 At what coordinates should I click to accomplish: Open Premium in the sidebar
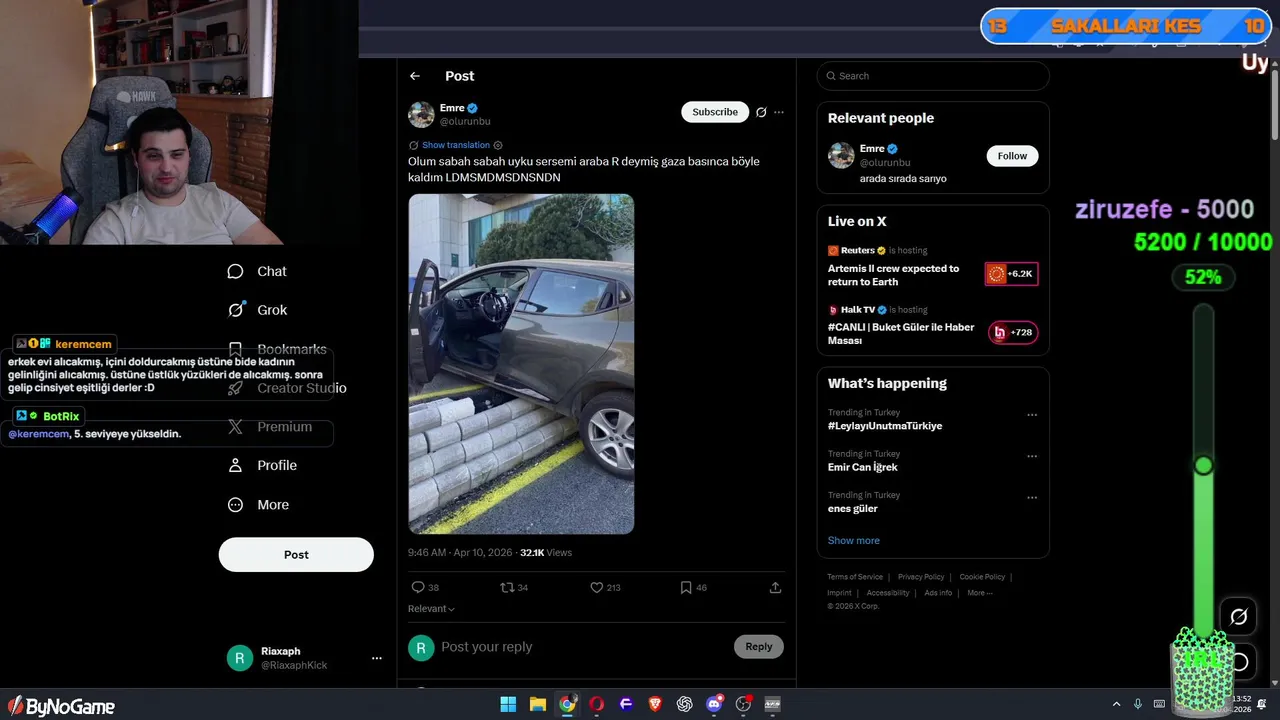tap(270, 426)
